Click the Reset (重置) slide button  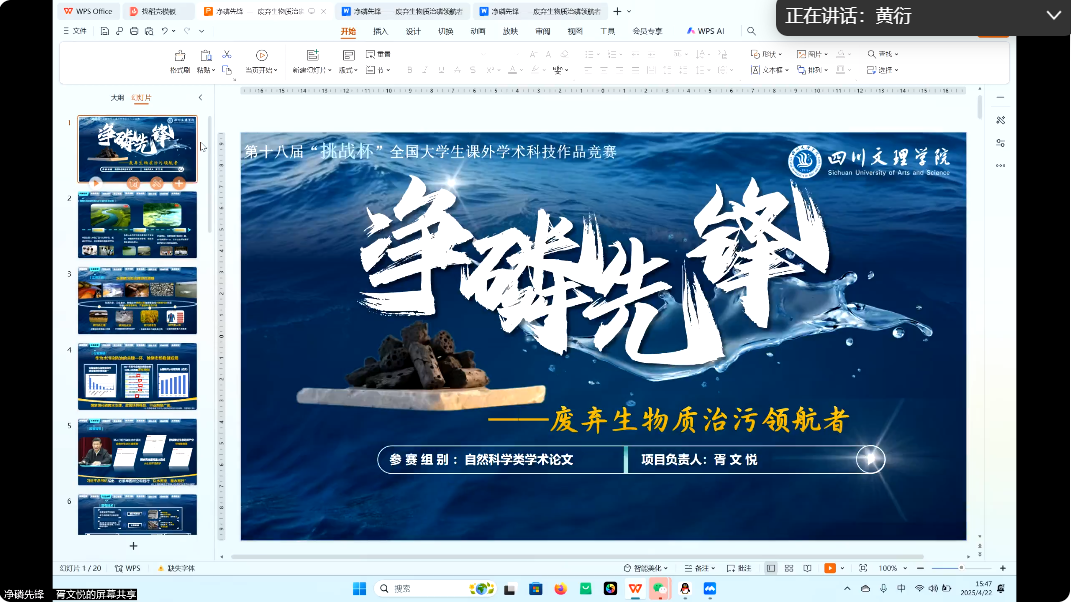pos(378,54)
